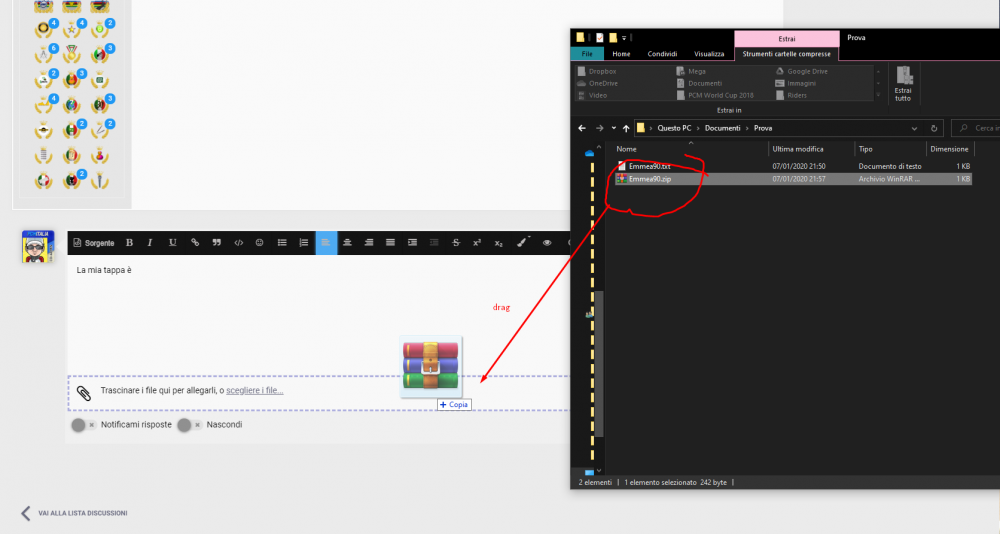Click into the reply text area

tap(319, 314)
